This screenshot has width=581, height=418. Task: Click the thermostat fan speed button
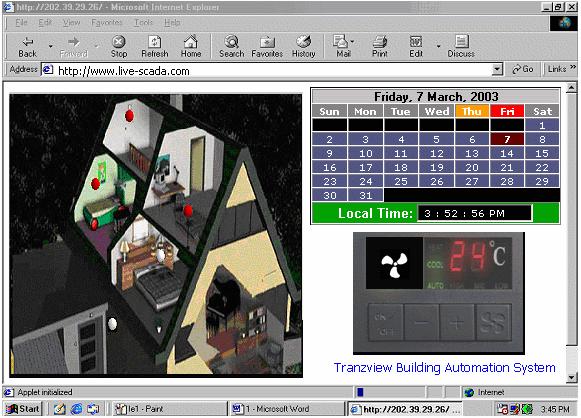493,322
